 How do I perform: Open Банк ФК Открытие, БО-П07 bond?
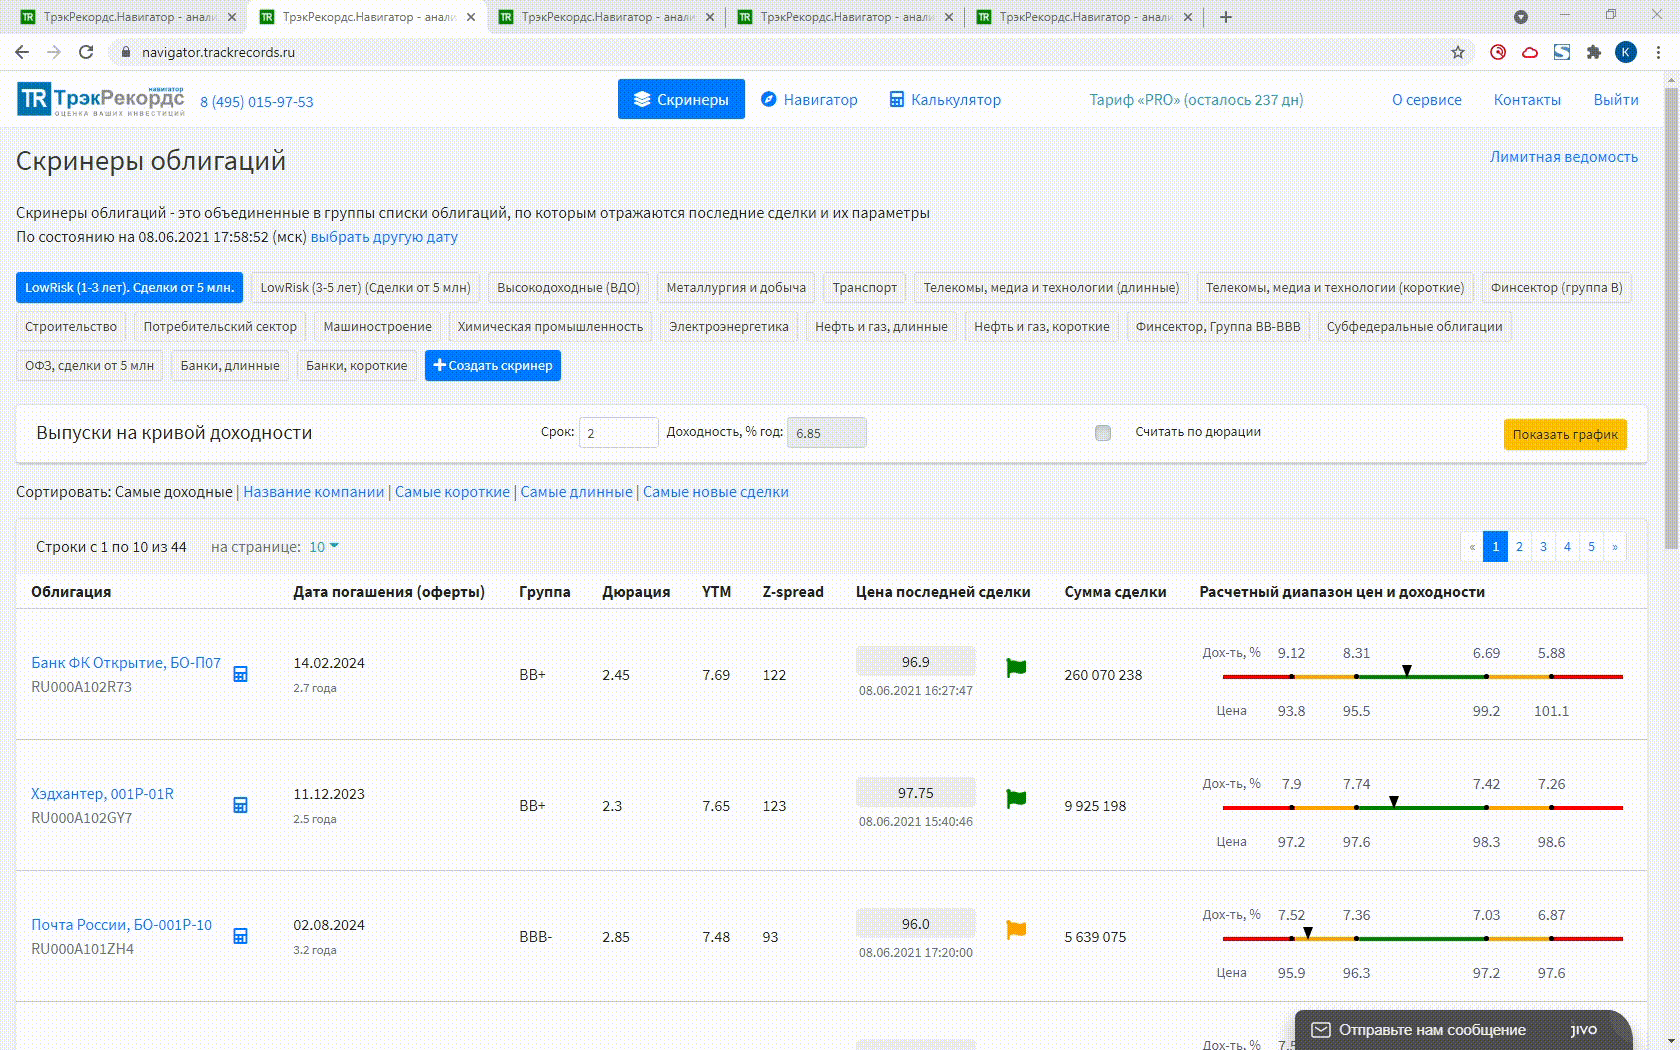click(126, 663)
